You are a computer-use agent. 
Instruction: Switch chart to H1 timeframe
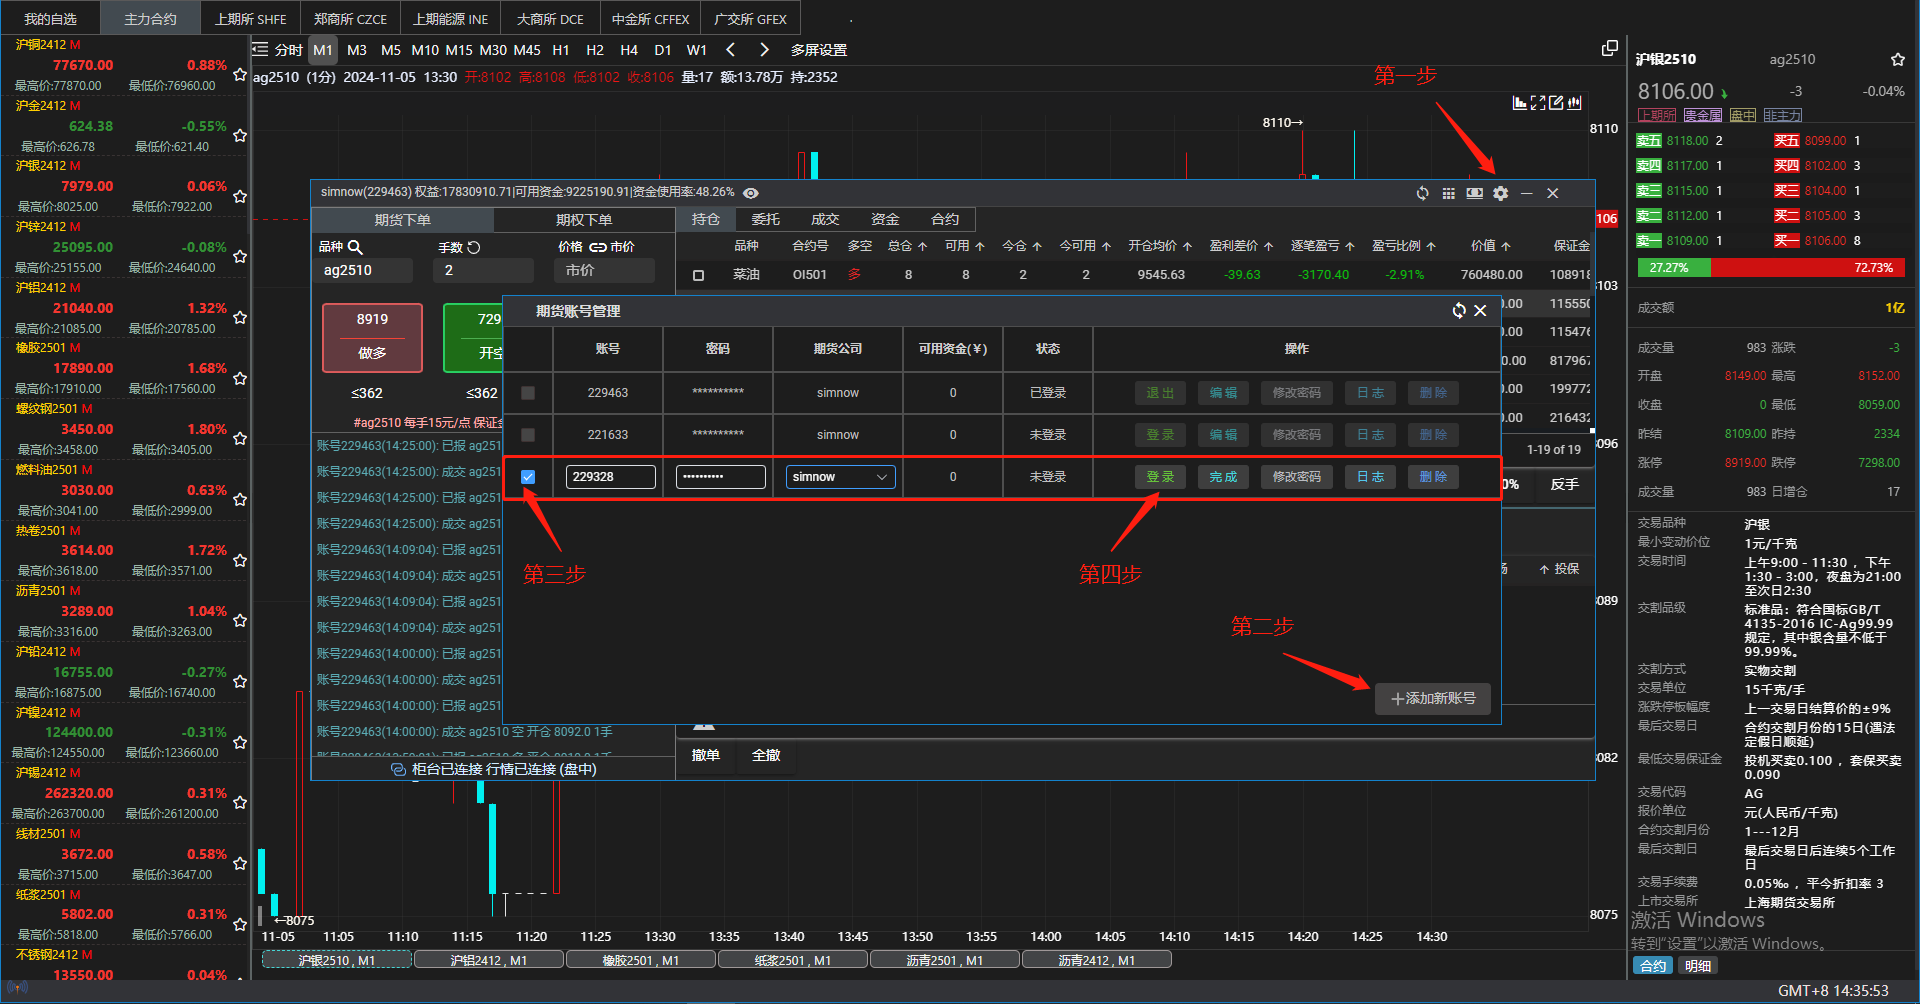561,50
